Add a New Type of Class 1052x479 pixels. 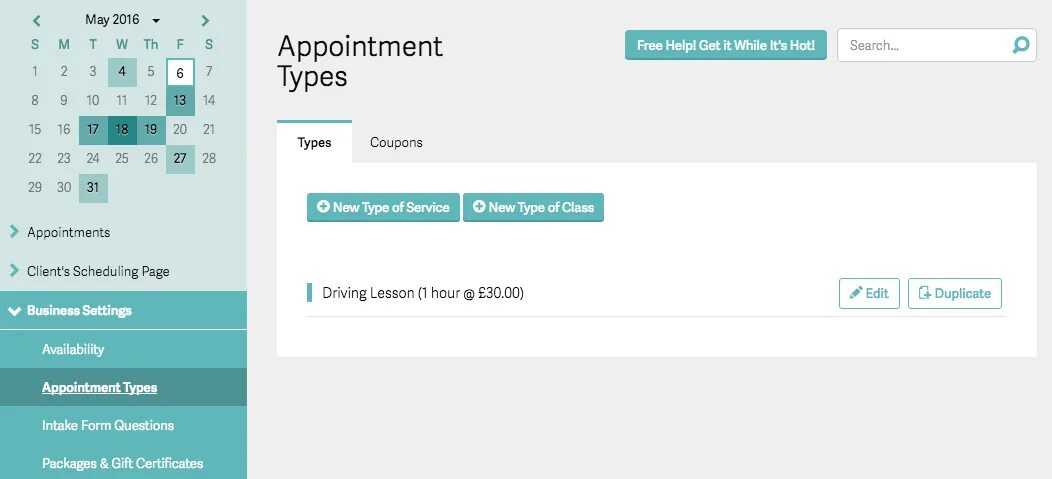(533, 207)
